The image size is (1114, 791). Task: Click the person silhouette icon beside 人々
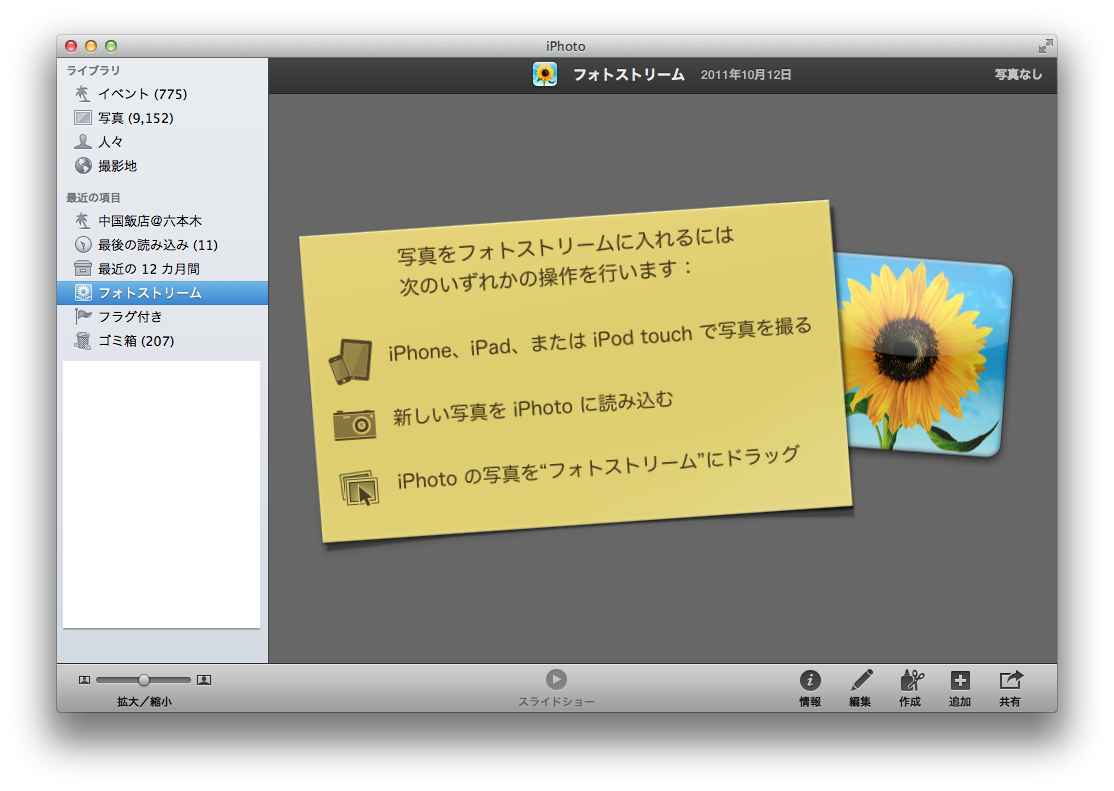tap(83, 141)
